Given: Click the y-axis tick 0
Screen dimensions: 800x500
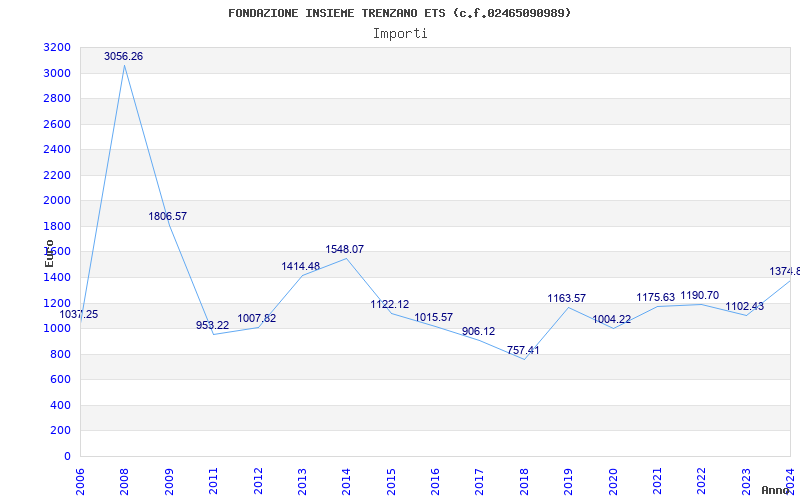Looking at the screenshot, I should 67,456.
